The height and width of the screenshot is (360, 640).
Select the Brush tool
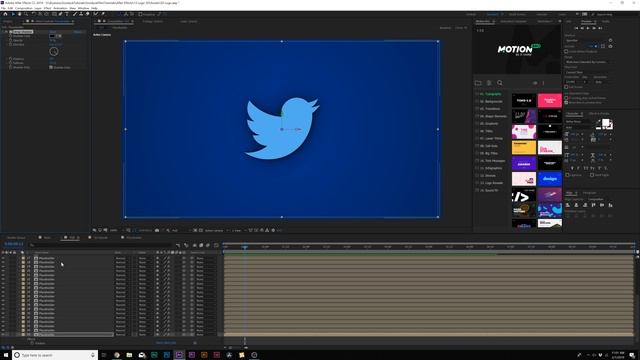click(74, 14)
